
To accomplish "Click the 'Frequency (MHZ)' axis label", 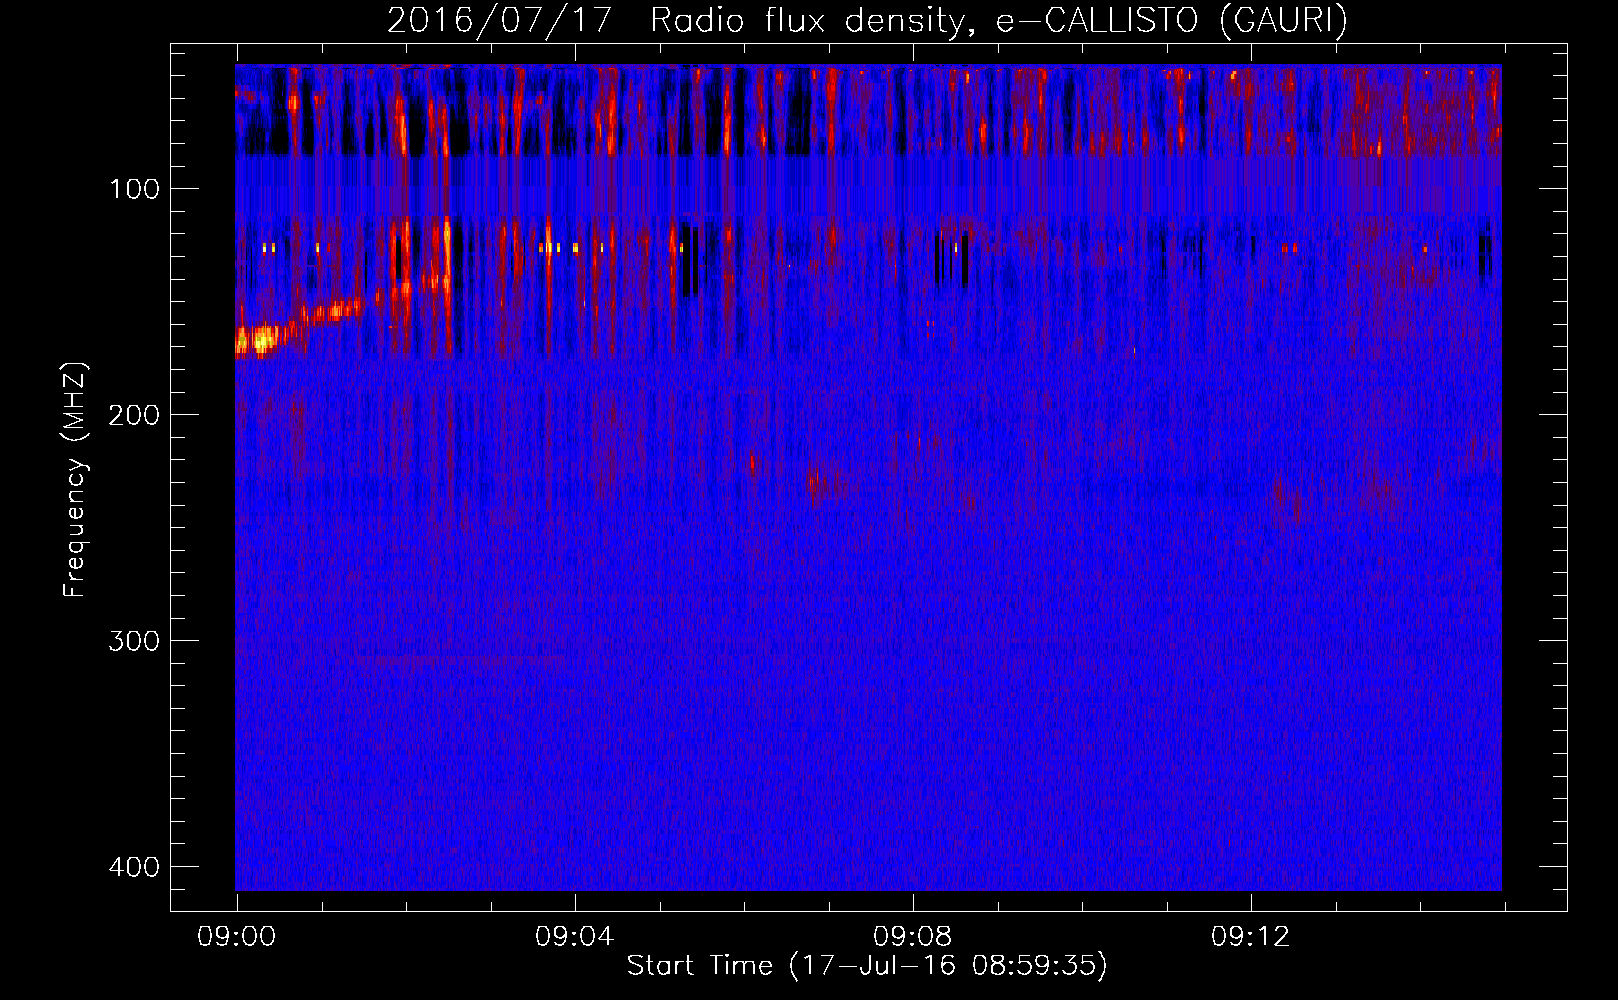I will (75, 480).
